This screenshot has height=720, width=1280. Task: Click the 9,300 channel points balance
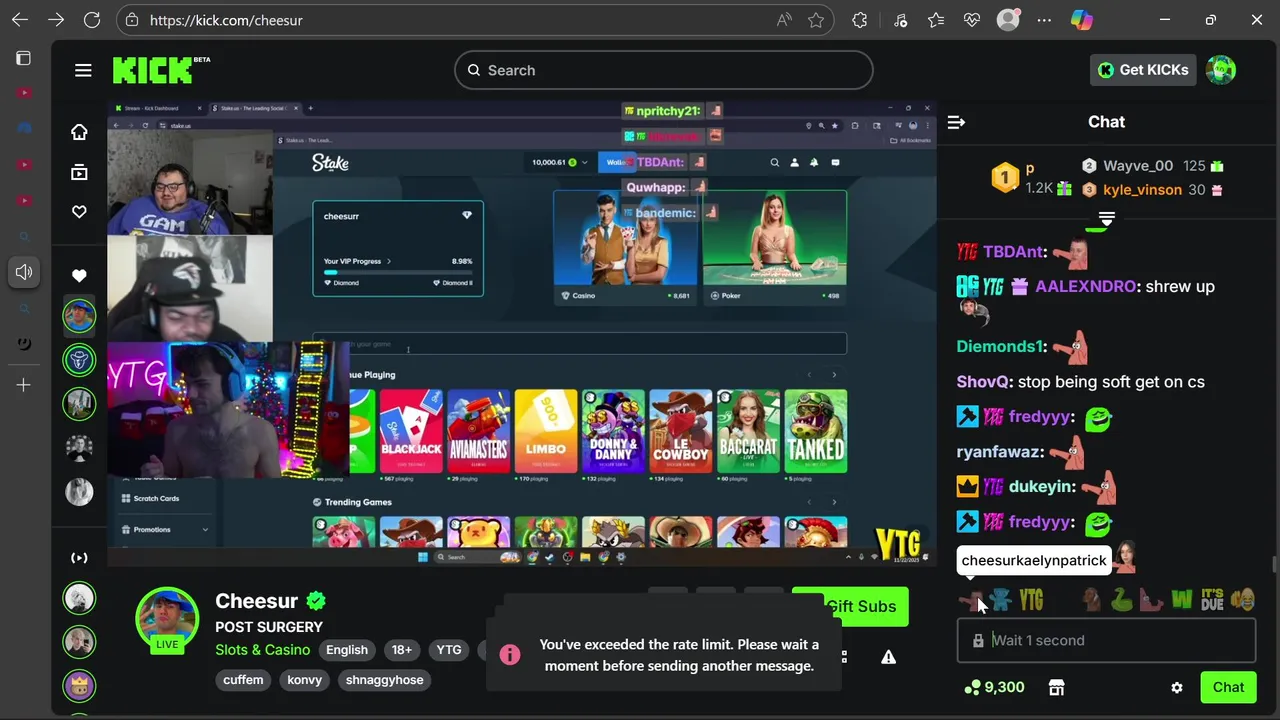coord(994,687)
